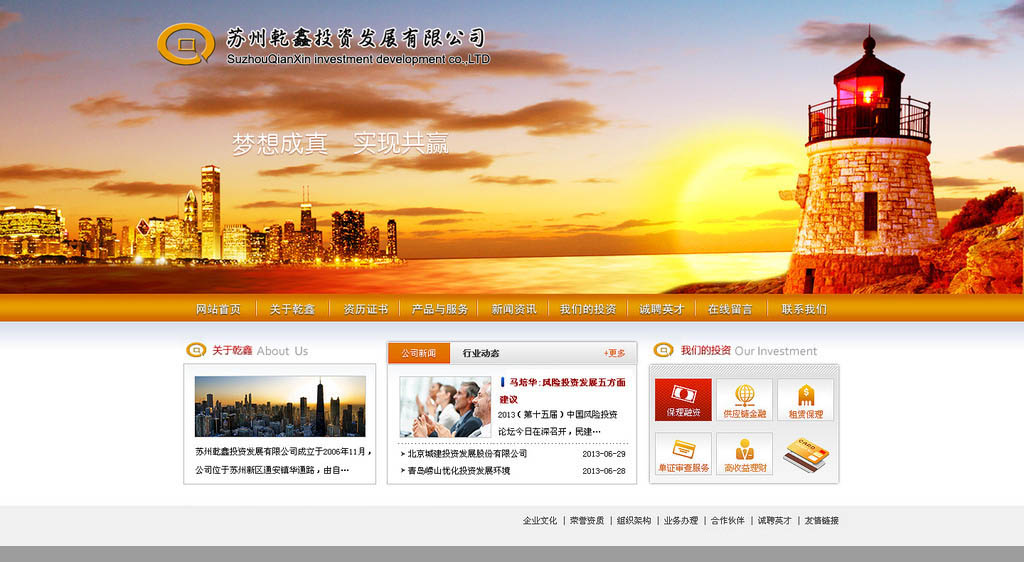Viewport: 1024px width, 562px height.
Task: Open the 保理融资 investment tile
Action: click(x=683, y=399)
